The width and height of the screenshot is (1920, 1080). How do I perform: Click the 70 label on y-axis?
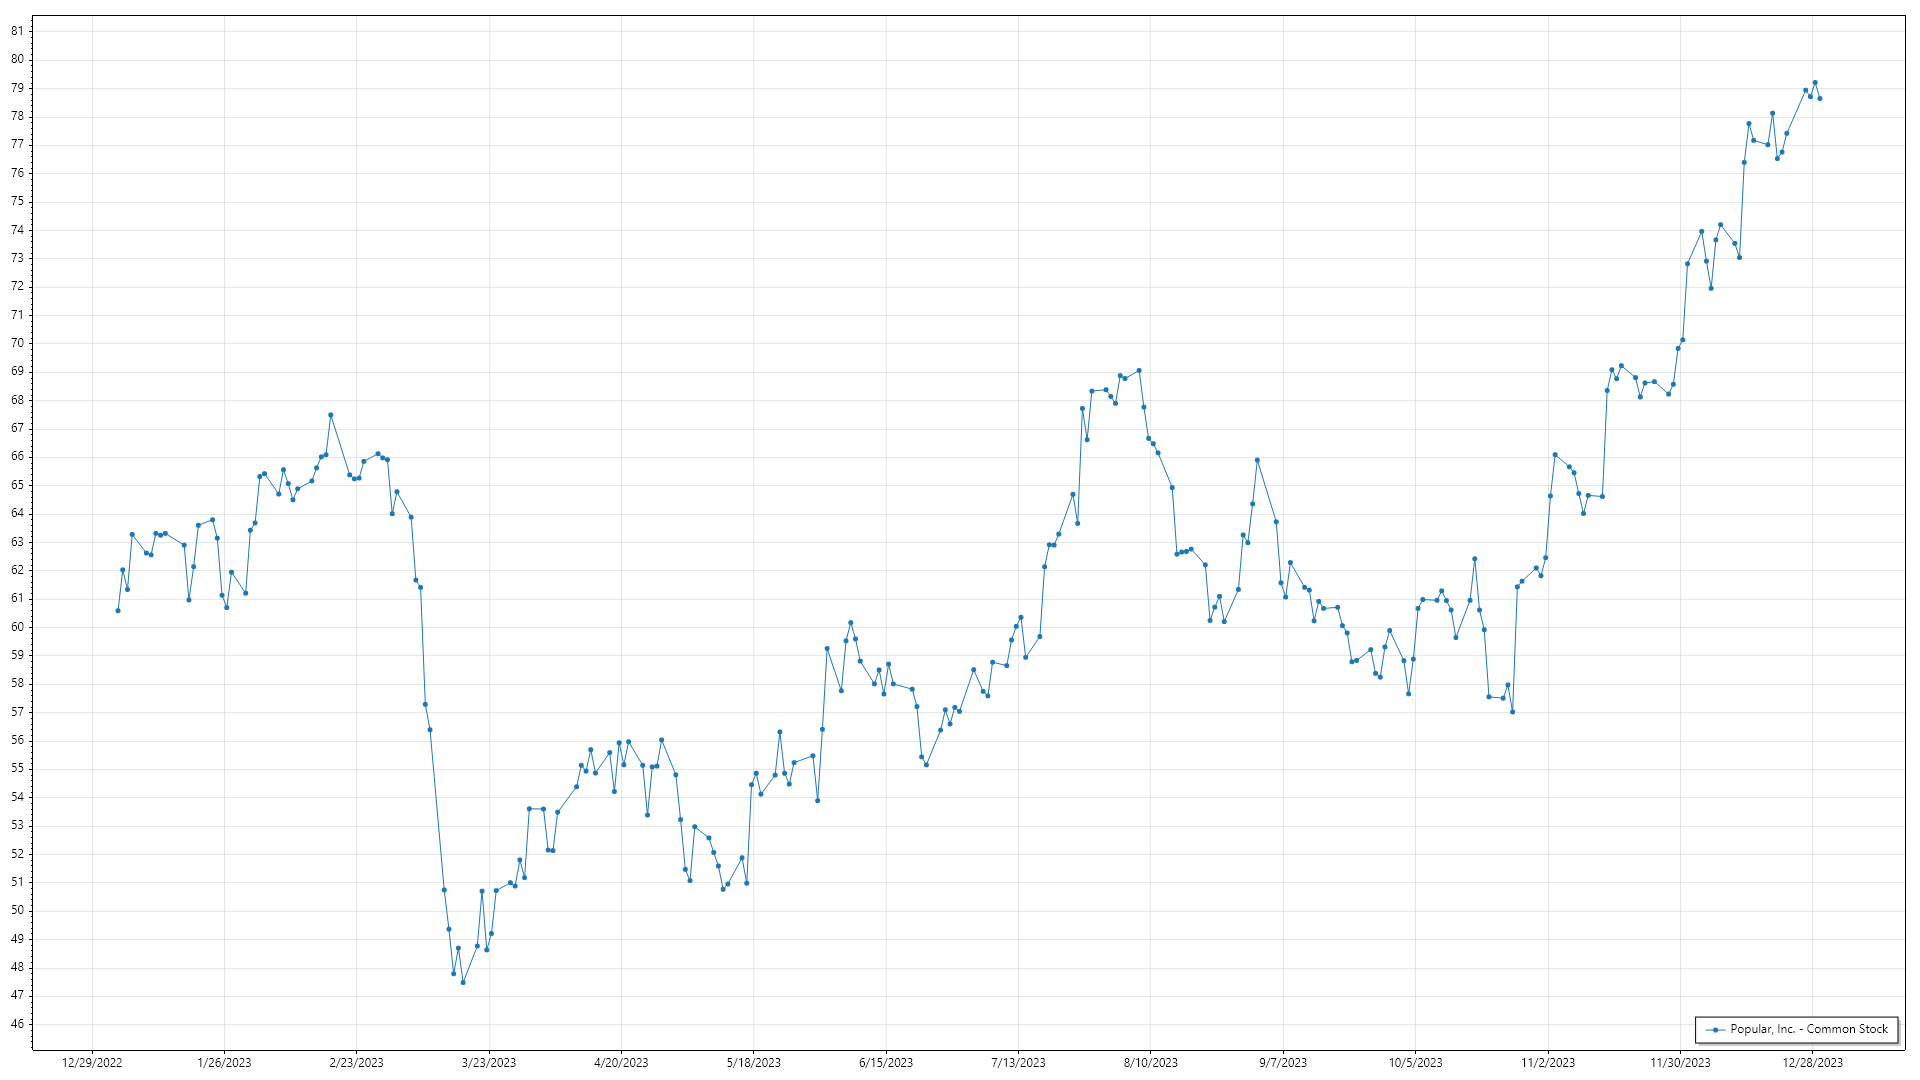pos(17,343)
